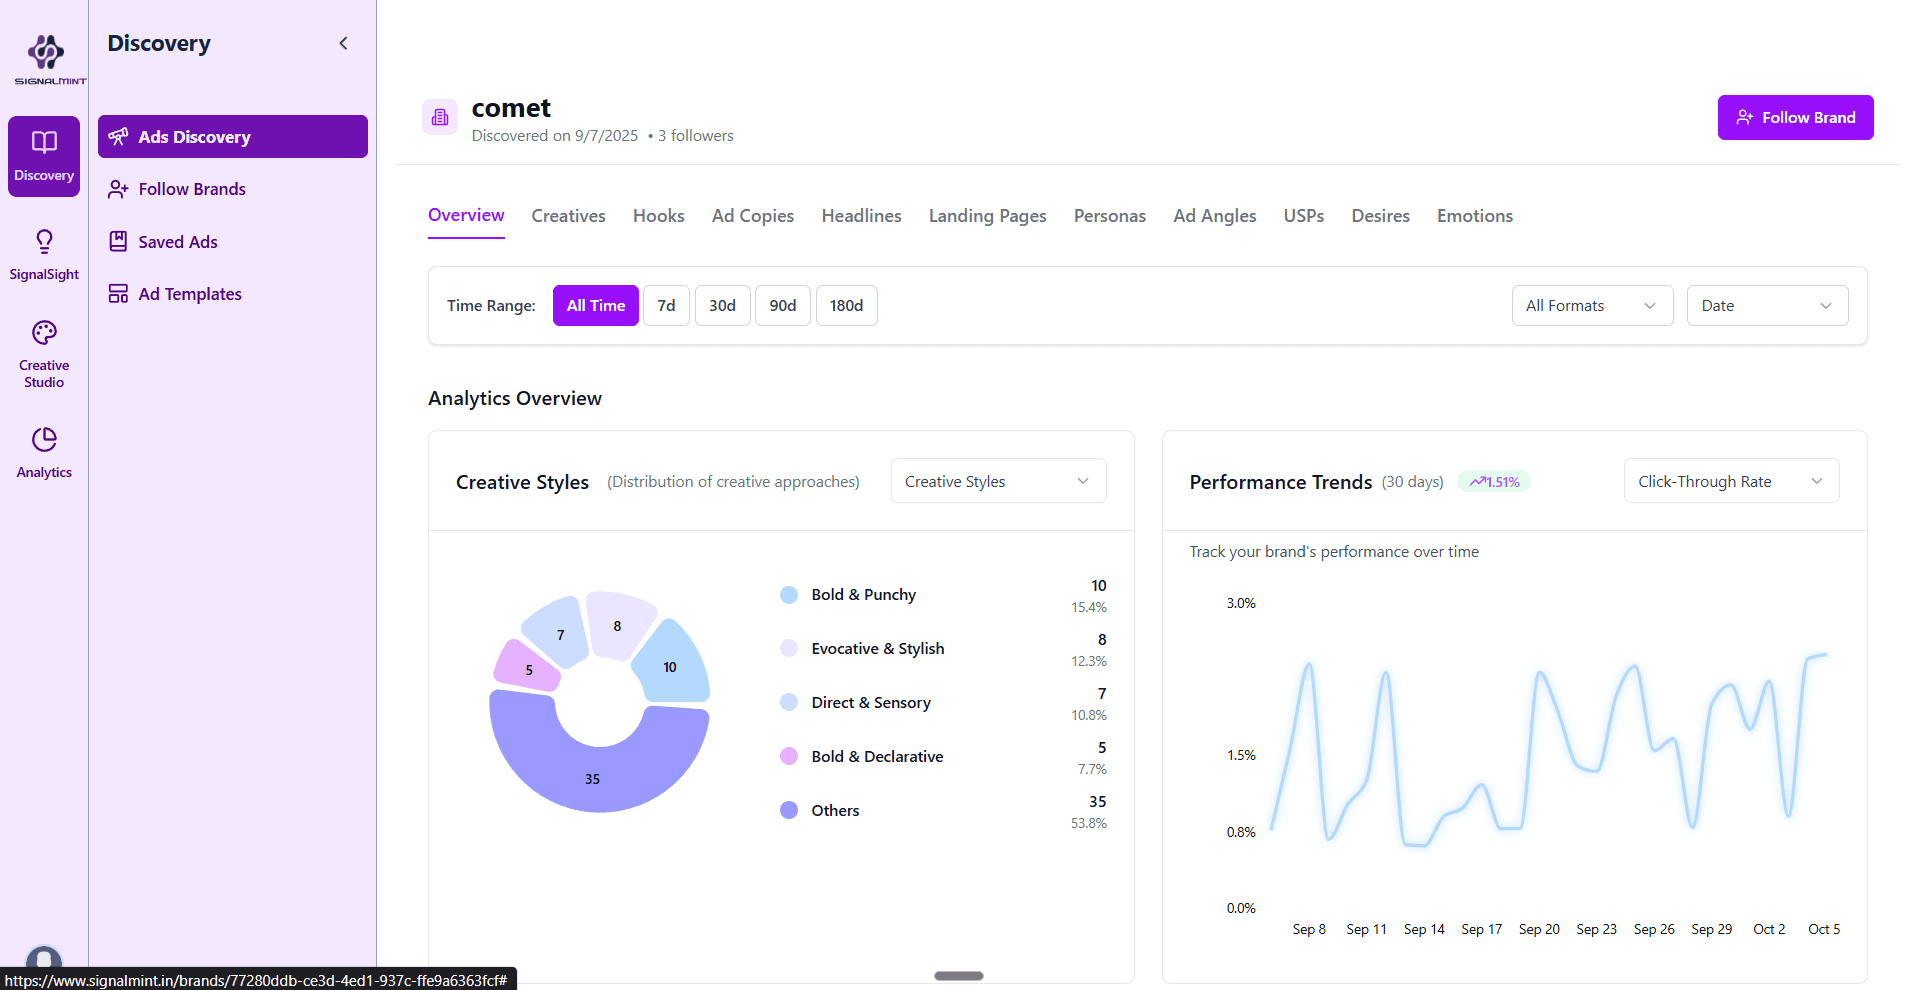Open the All Formats dropdown
The width and height of the screenshot is (1918, 990).
click(1591, 305)
